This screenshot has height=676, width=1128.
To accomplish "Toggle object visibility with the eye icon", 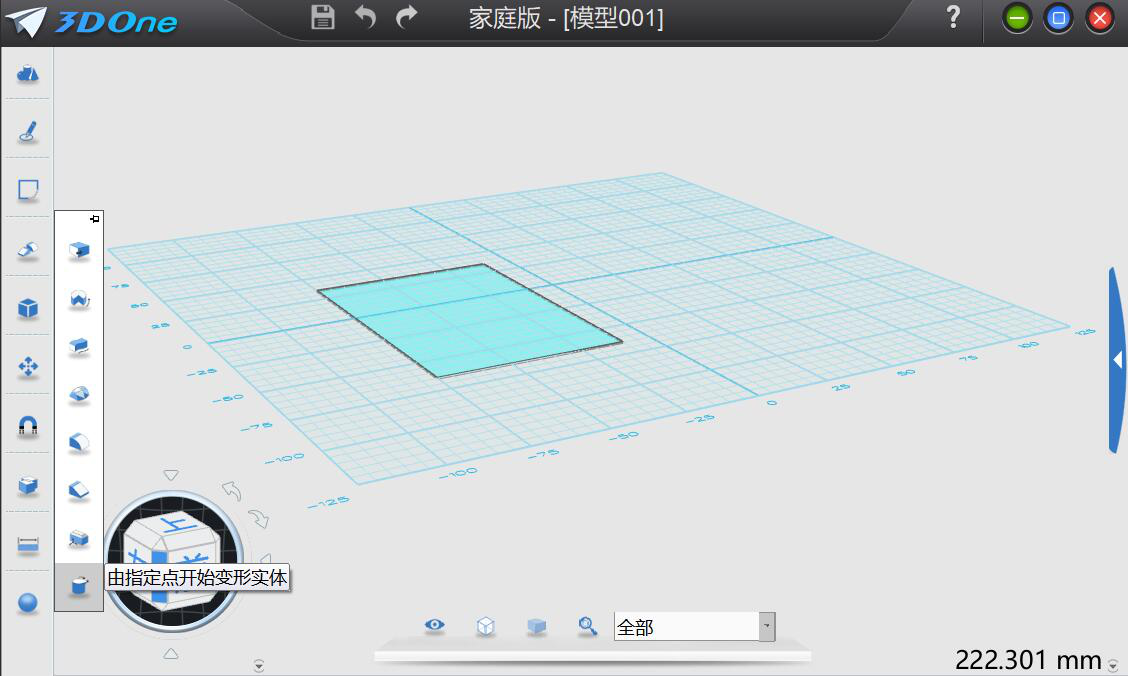I will (434, 624).
